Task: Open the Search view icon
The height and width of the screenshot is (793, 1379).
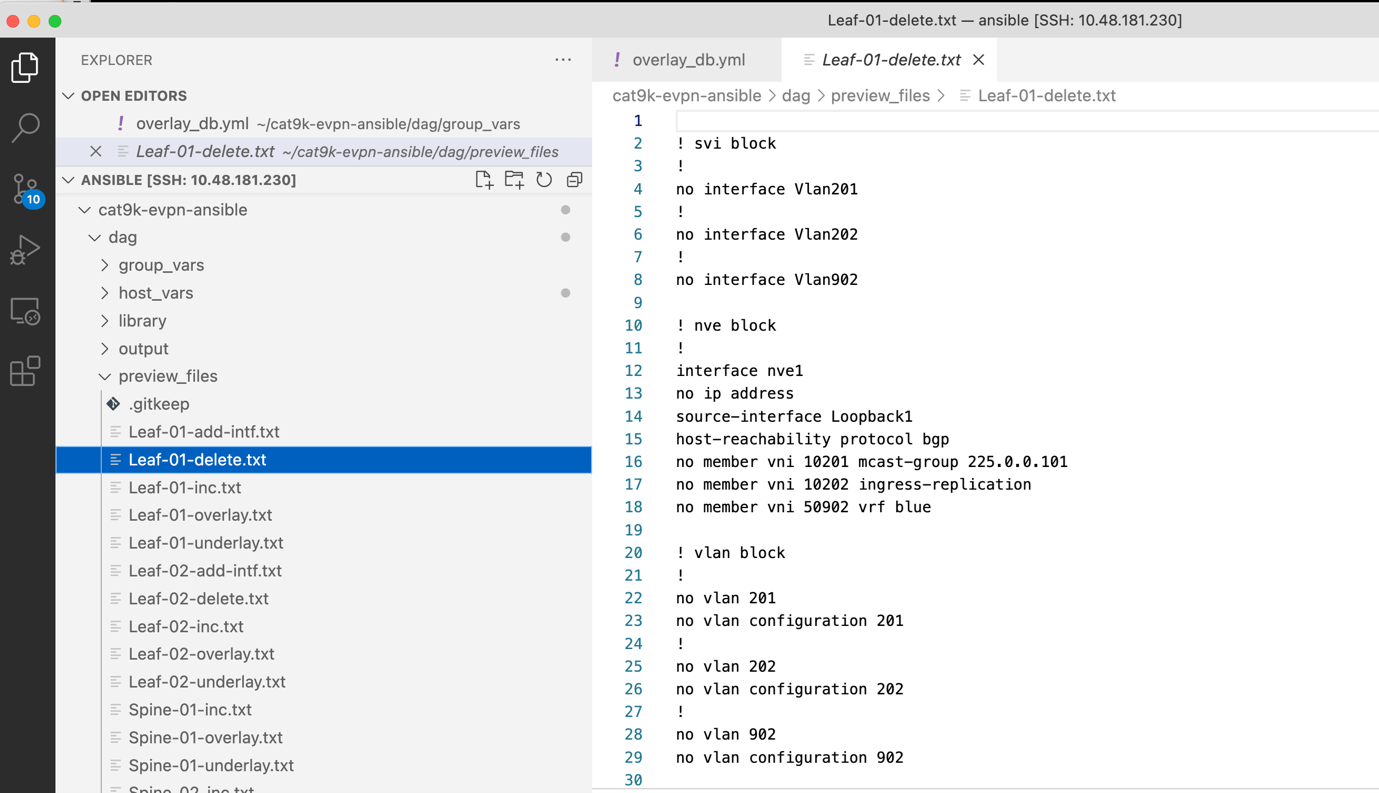Action: 25,127
